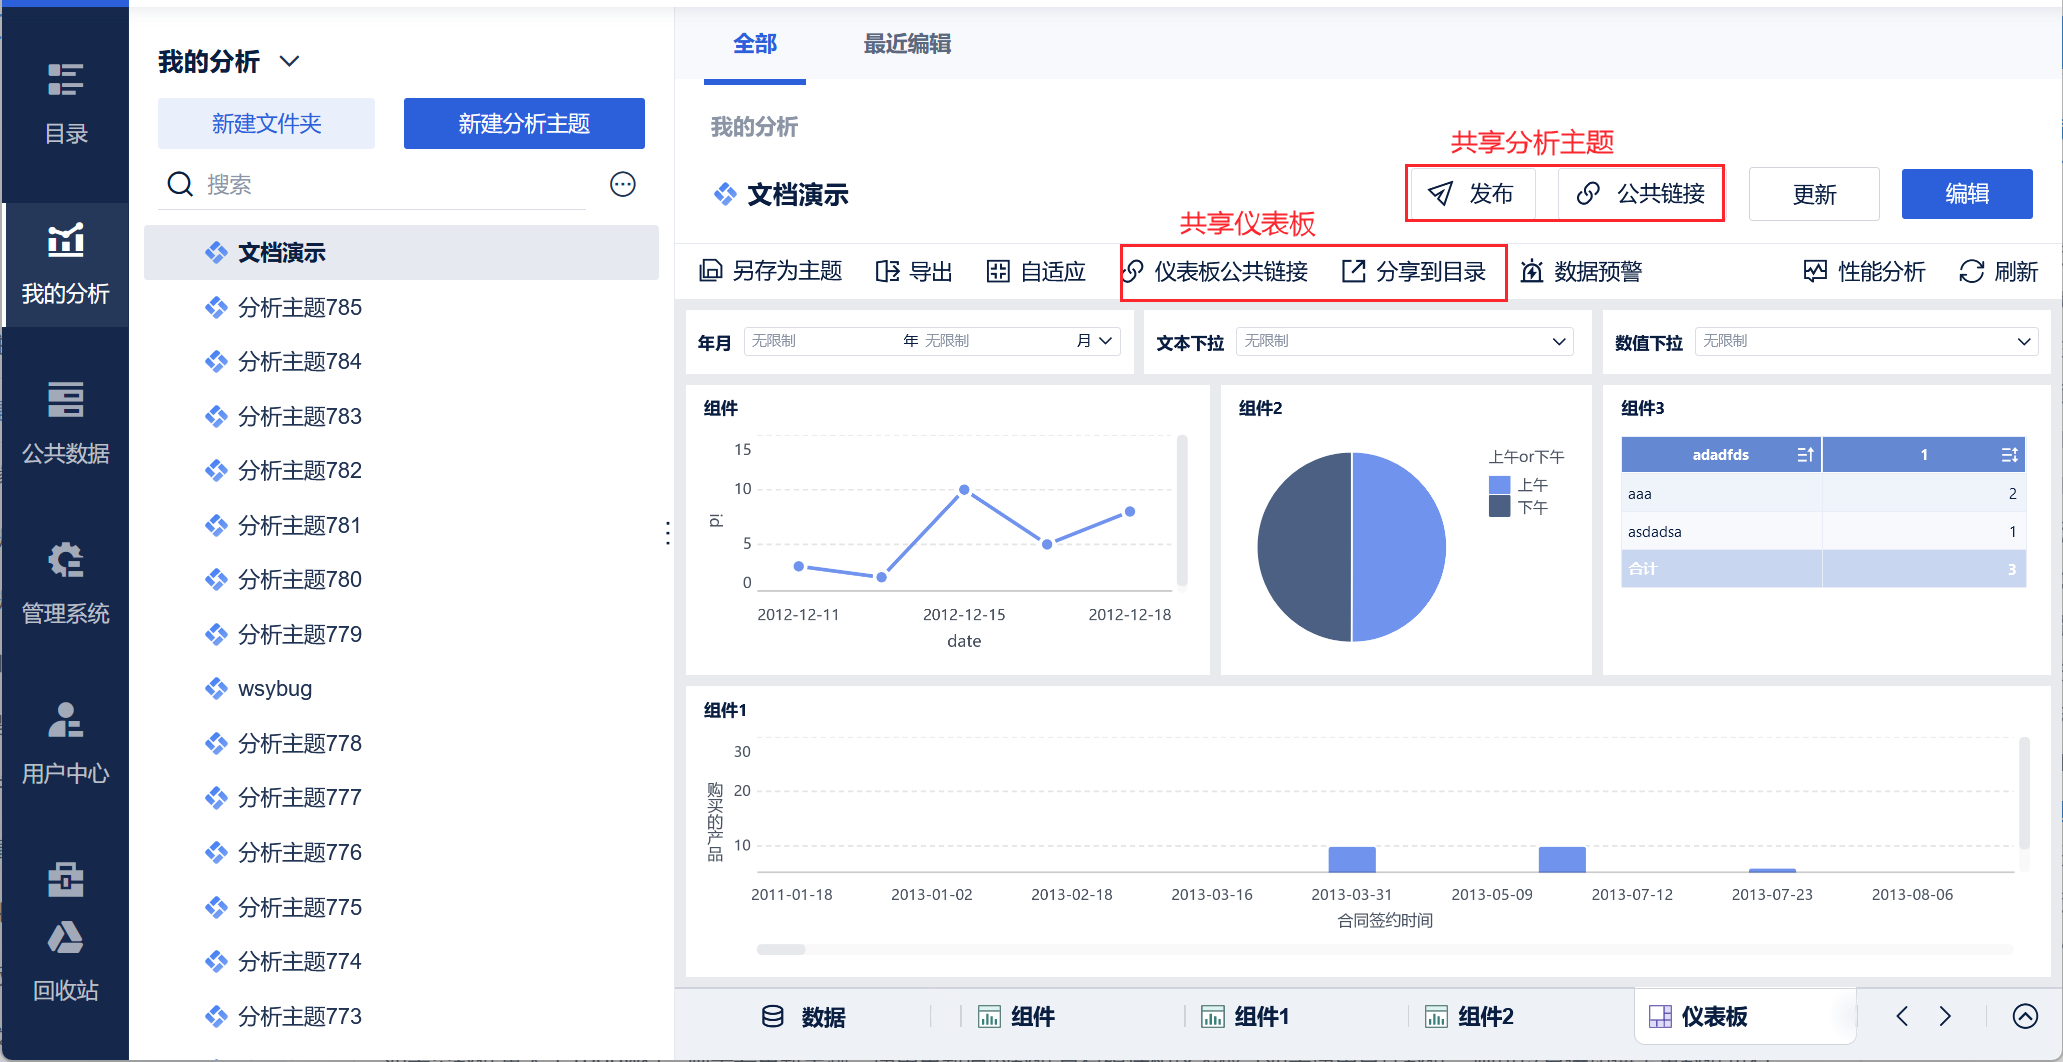Open 管理系统 gear icon in sidebar

[65, 560]
